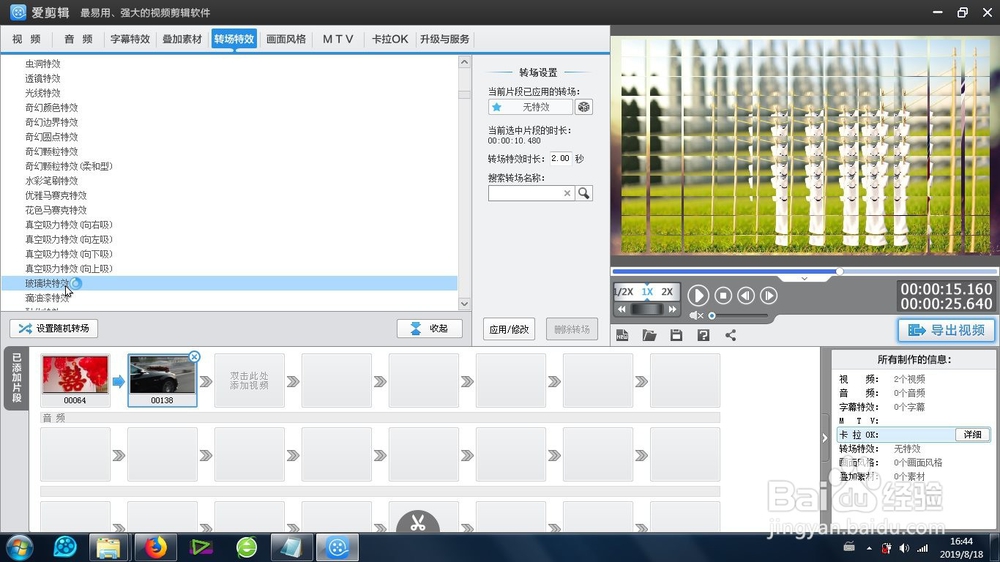
Task: Open the Windows Start button
Action: (19, 547)
